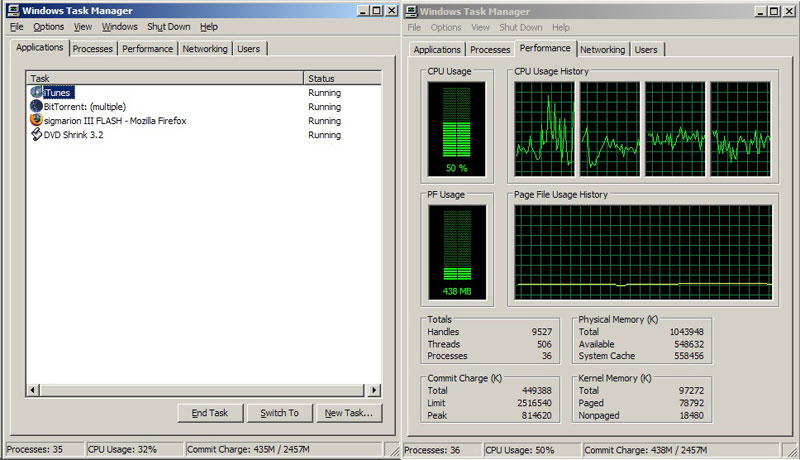Click Physical Memory Total 1043948
Viewport: 800px width, 460px height.
(x=686, y=332)
